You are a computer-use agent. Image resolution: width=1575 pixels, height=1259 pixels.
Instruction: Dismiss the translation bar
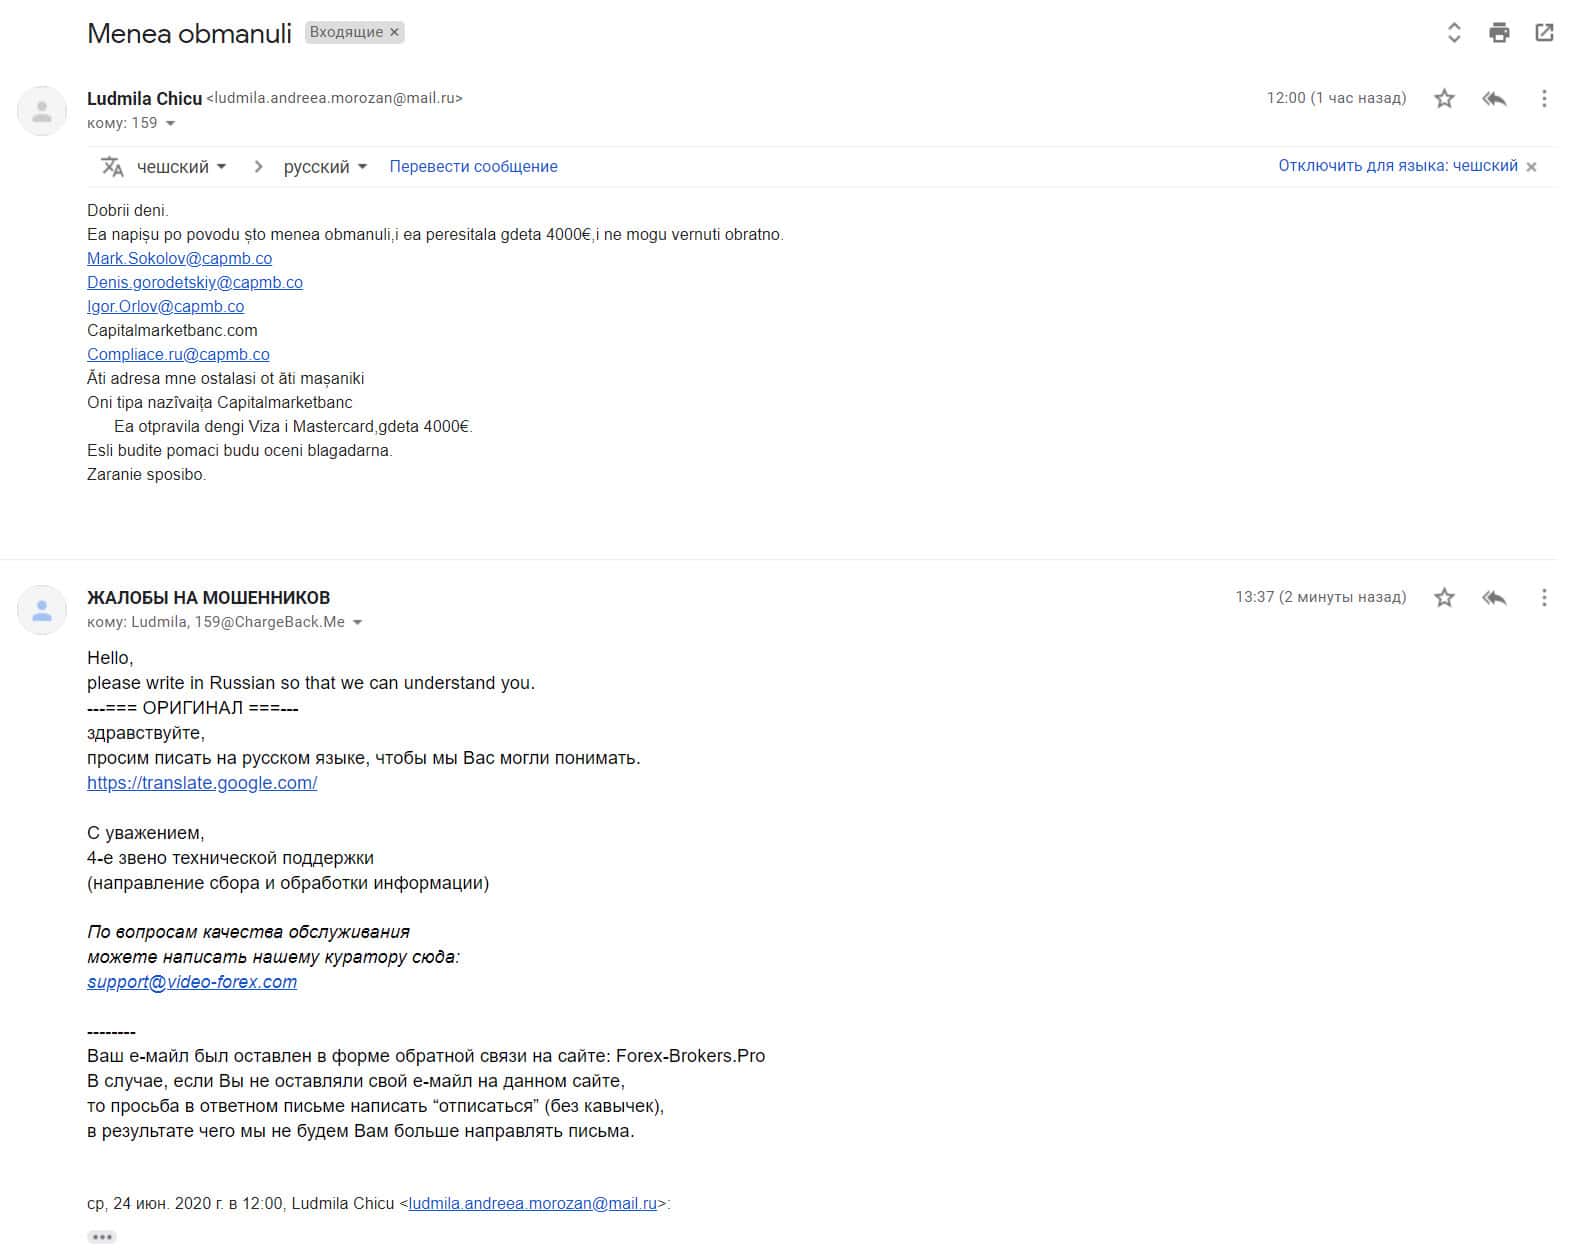(x=1531, y=167)
